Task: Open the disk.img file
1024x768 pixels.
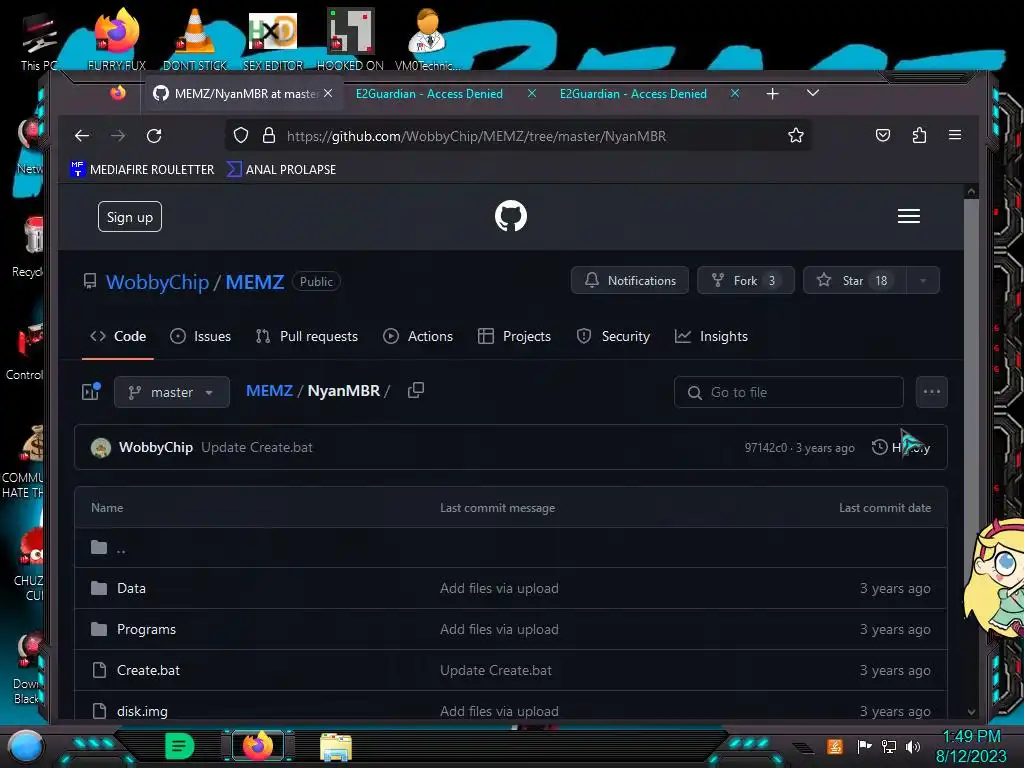Action: tap(142, 711)
